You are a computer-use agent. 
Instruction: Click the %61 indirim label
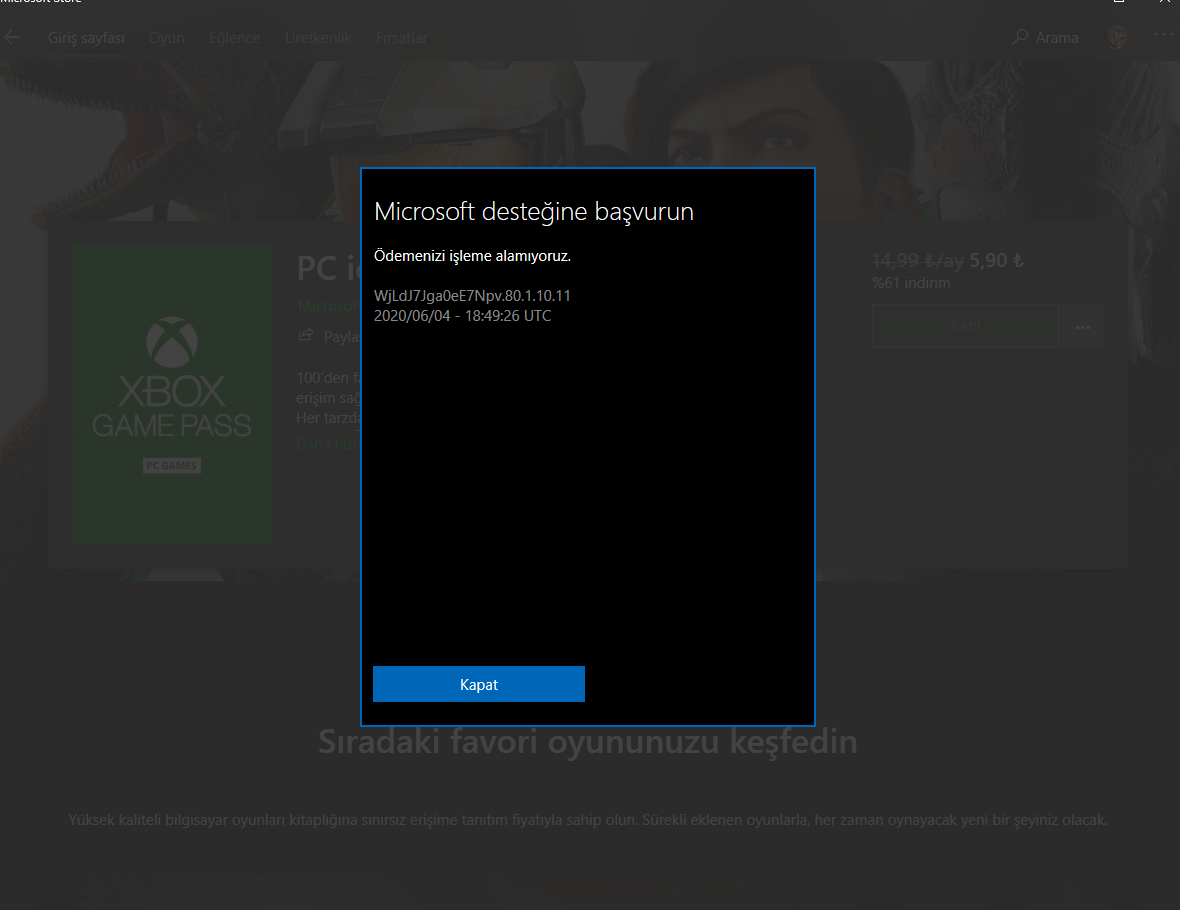(x=911, y=283)
